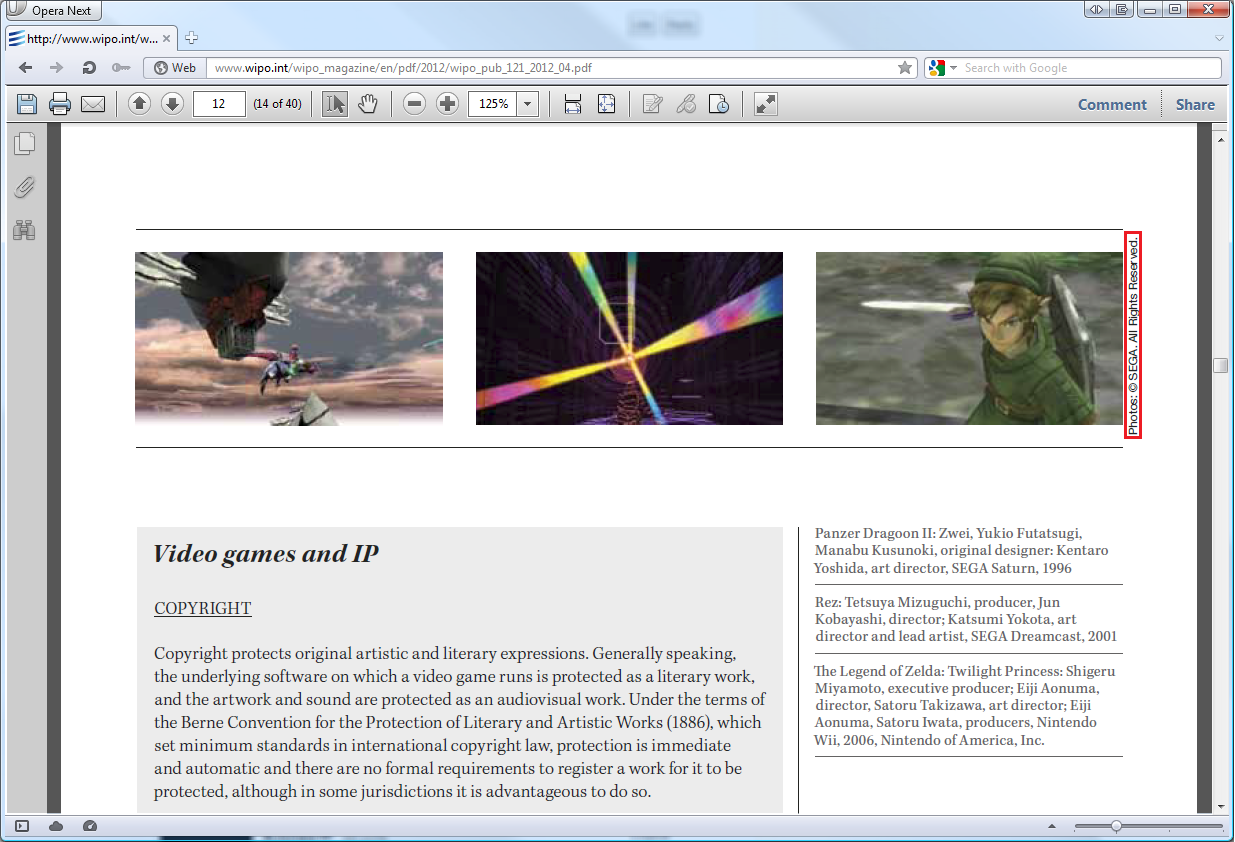Click the Search with Google field
The width and height of the screenshot is (1235, 842).
(1090, 68)
